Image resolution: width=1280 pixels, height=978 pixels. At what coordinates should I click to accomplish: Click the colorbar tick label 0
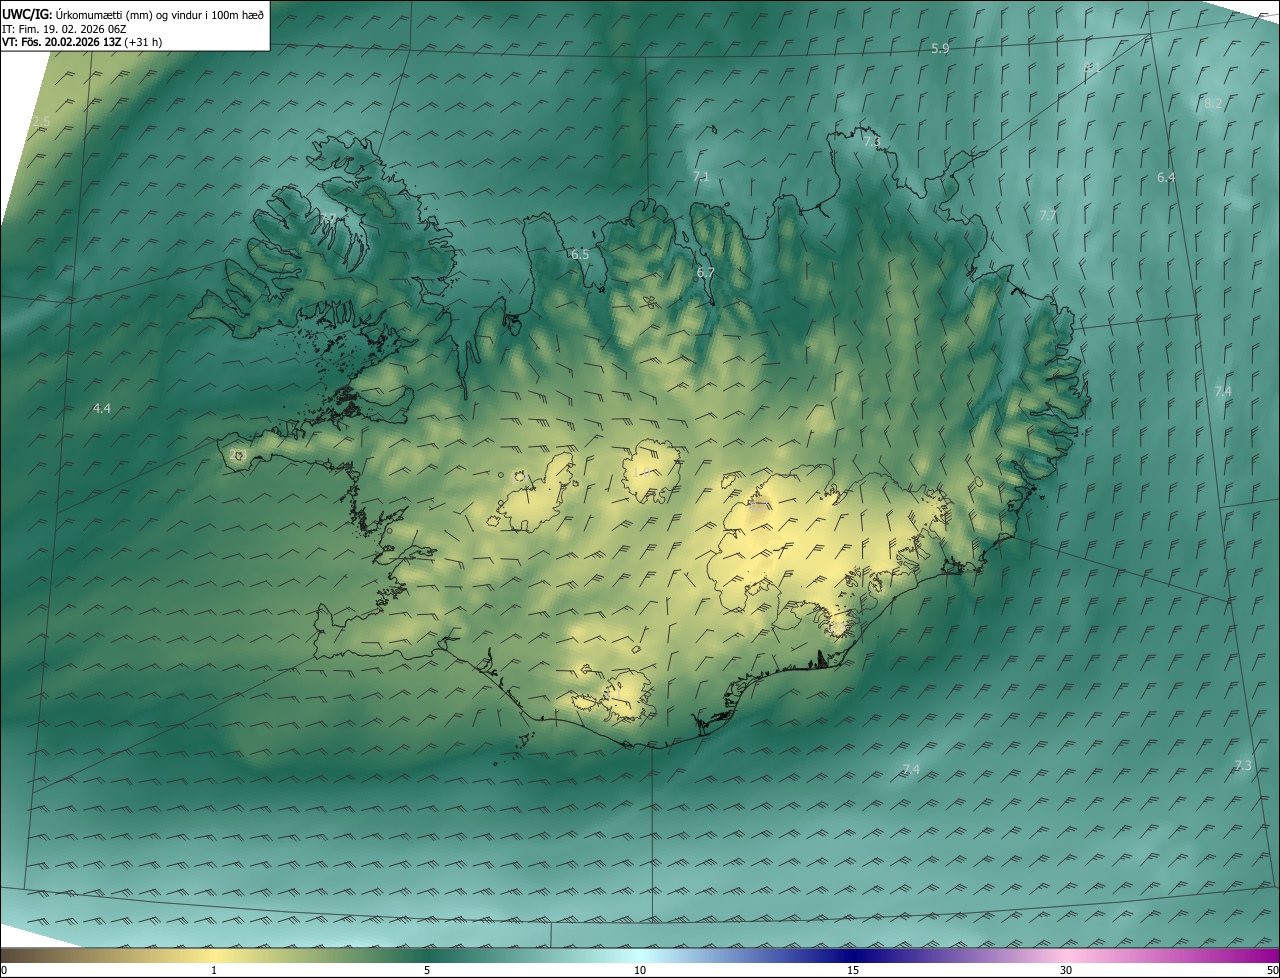[x=4, y=970]
